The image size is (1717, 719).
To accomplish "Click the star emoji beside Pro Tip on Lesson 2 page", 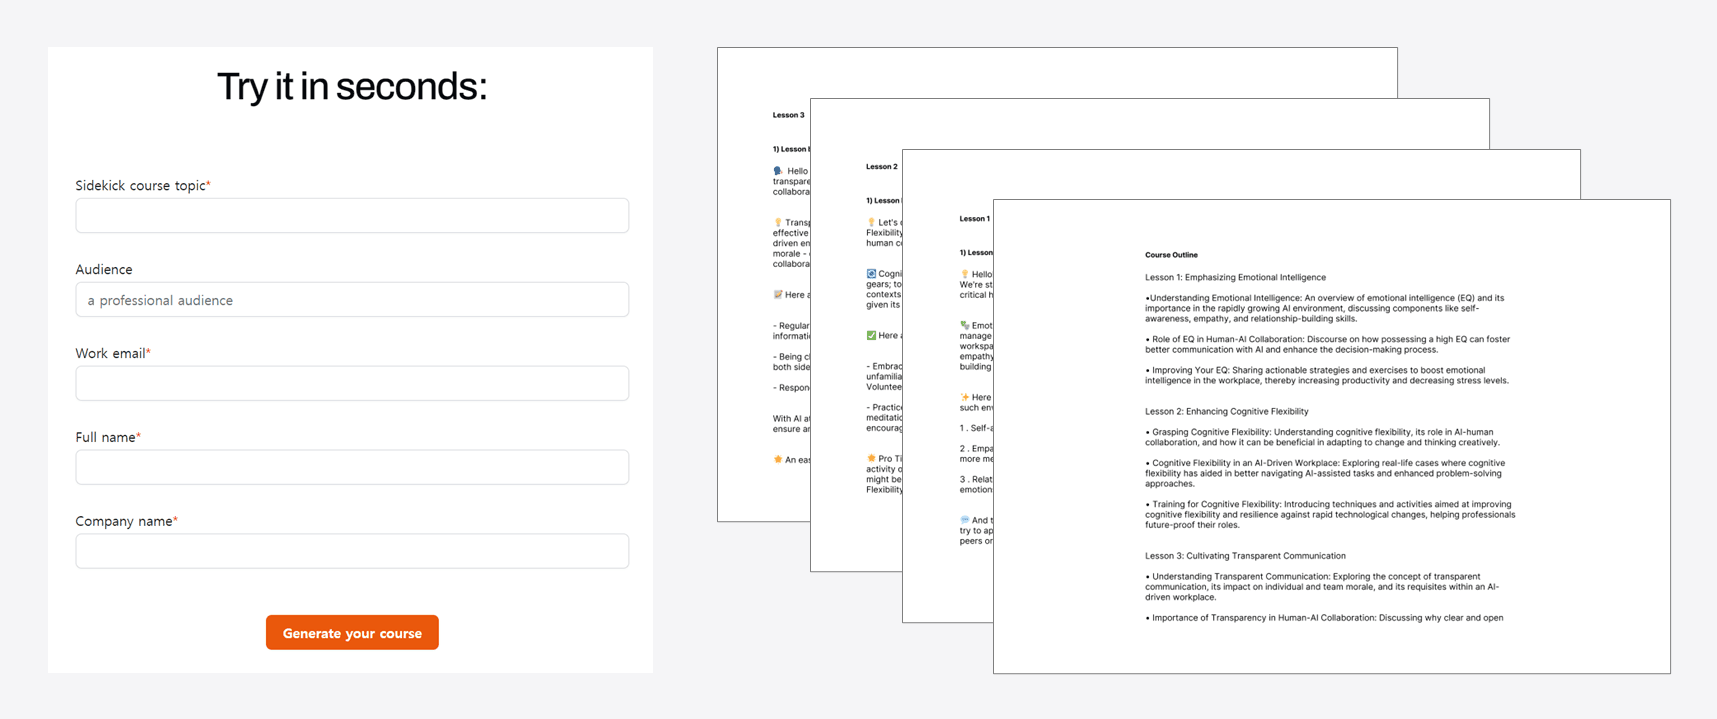I will [871, 458].
